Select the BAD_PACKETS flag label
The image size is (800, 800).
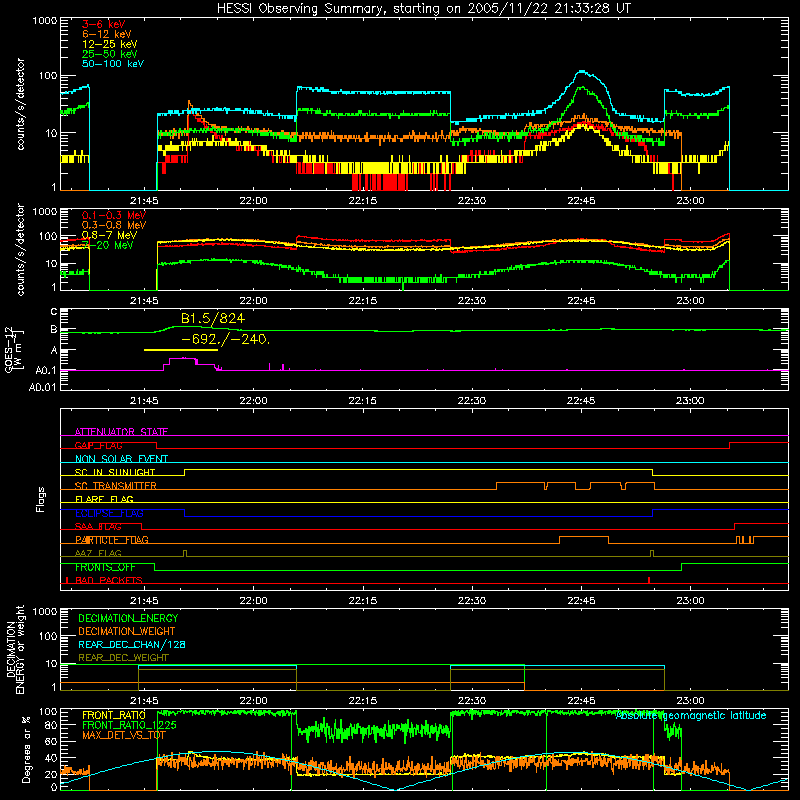pos(109,580)
